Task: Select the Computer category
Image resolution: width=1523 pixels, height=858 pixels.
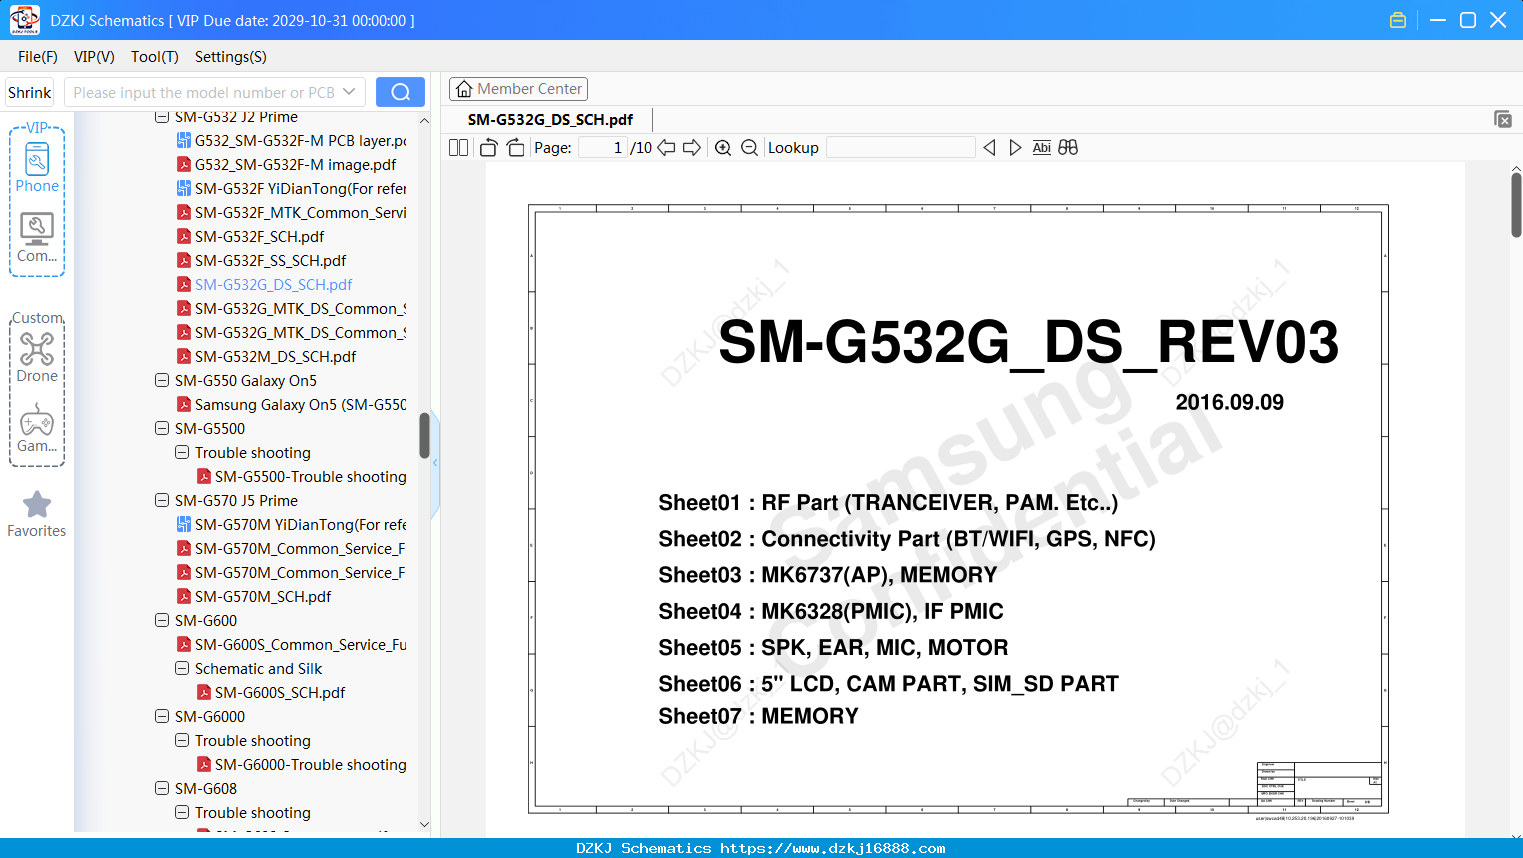Action: [x=37, y=238]
